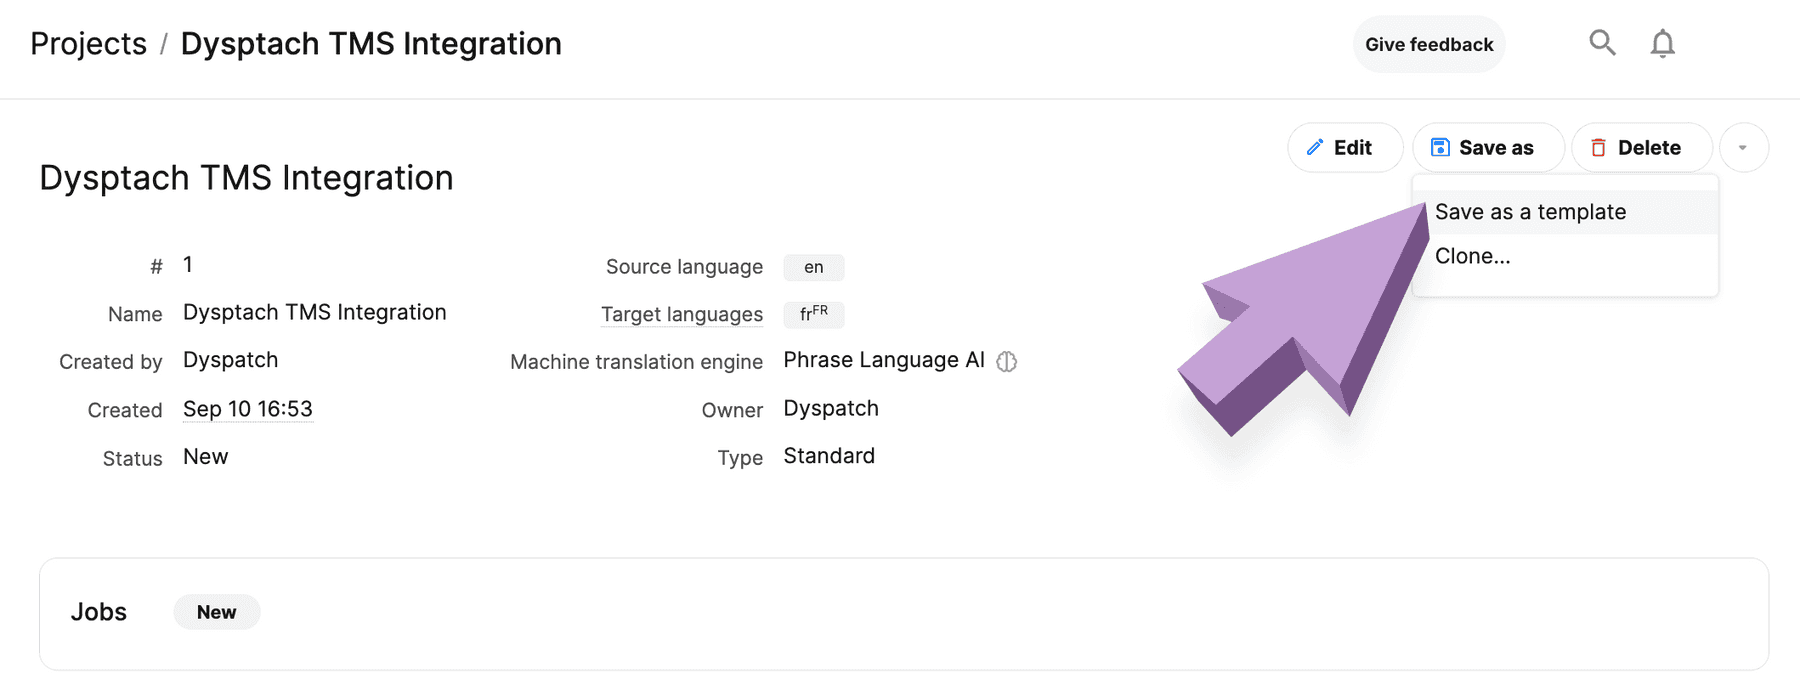
Task: Choose 'Save as a template' from the menu
Action: pos(1531,211)
